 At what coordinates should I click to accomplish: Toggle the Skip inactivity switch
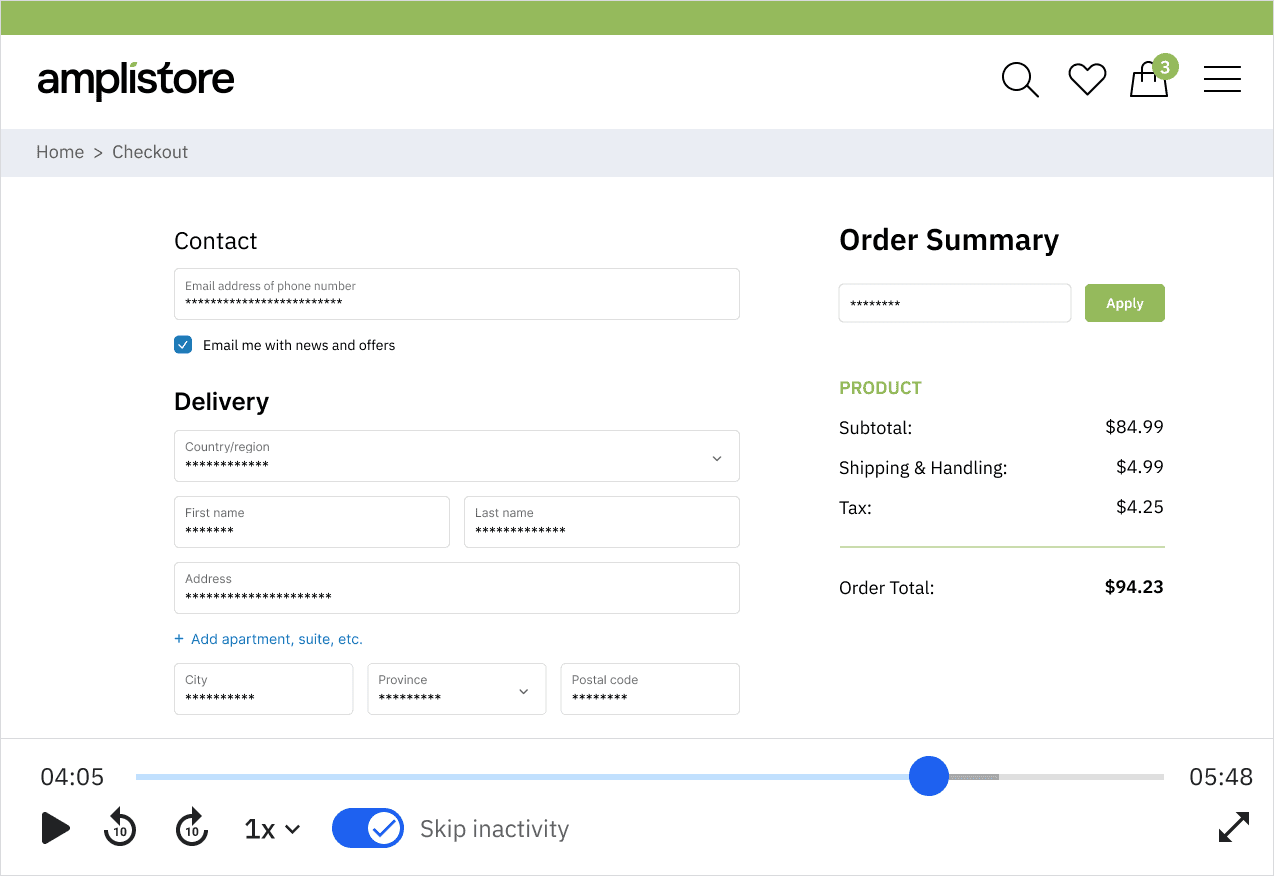coord(368,828)
